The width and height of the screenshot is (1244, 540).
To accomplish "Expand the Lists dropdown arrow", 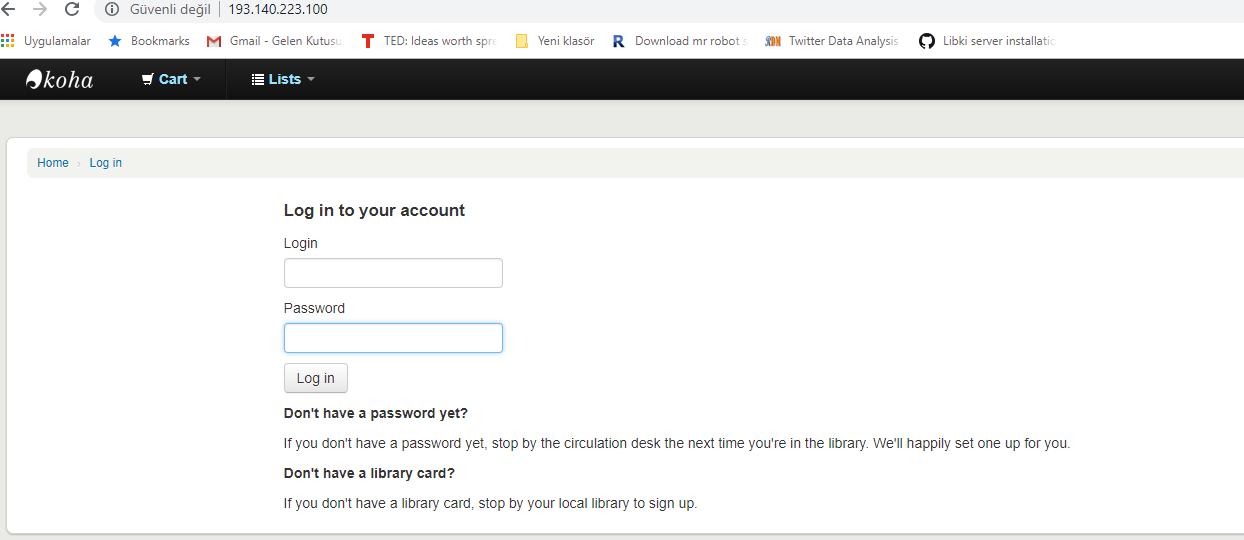I will point(311,79).
